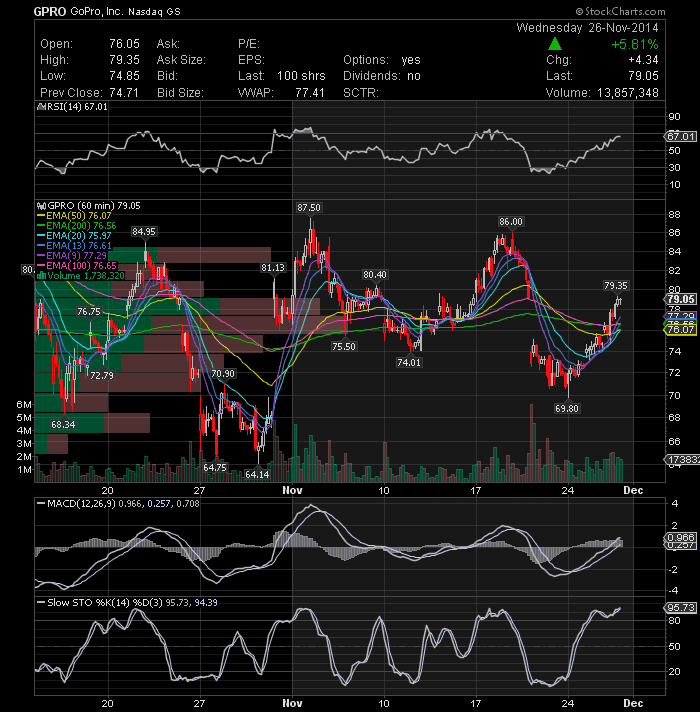Click the EMA(50) 76.07 legend entry

[x=74, y=216]
